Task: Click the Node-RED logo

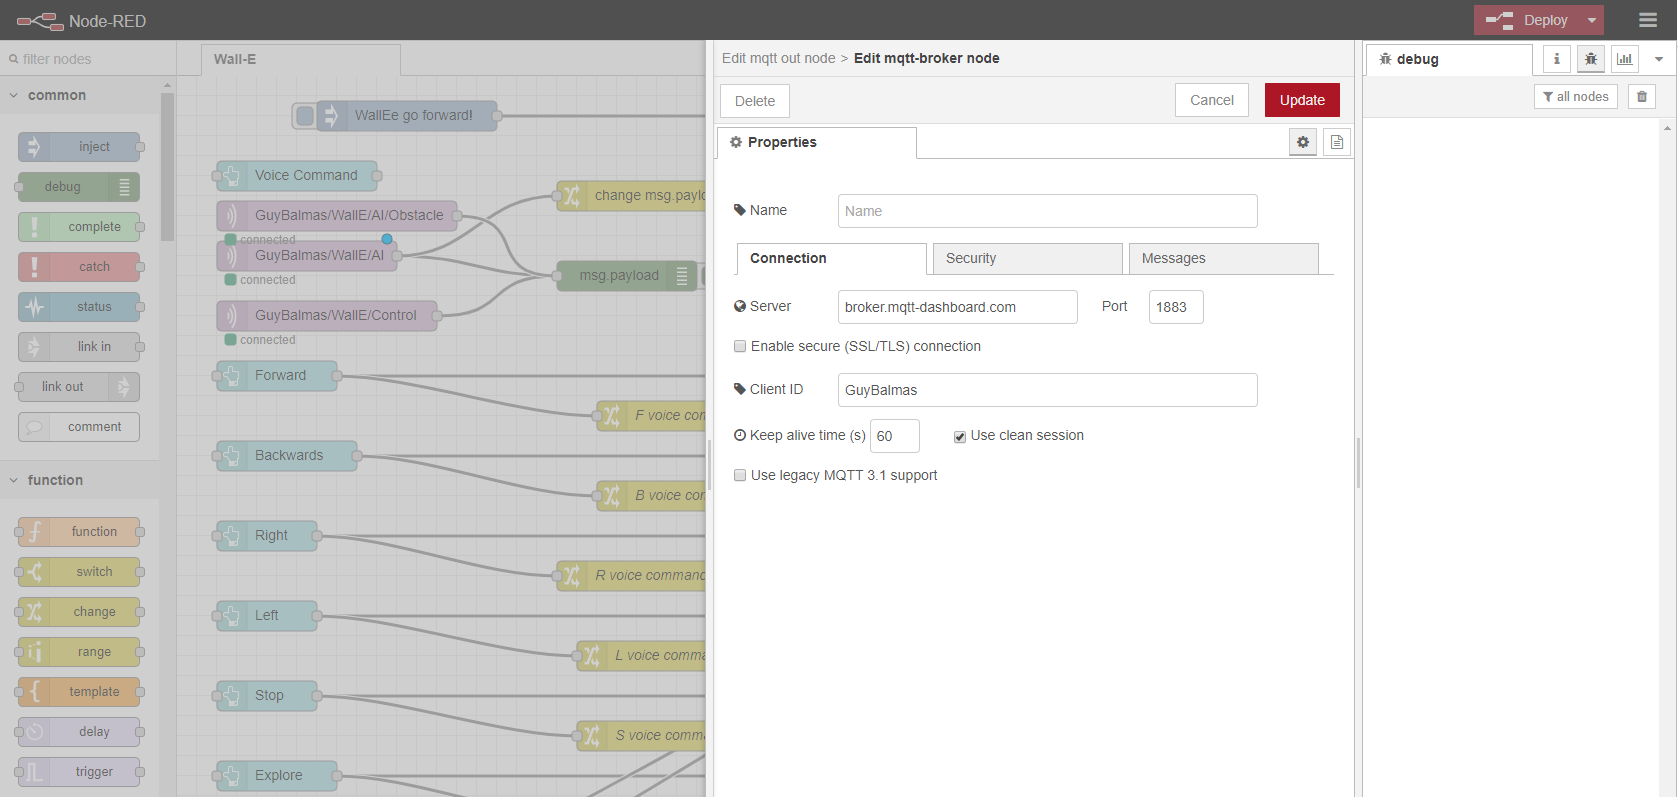Action: coord(81,20)
